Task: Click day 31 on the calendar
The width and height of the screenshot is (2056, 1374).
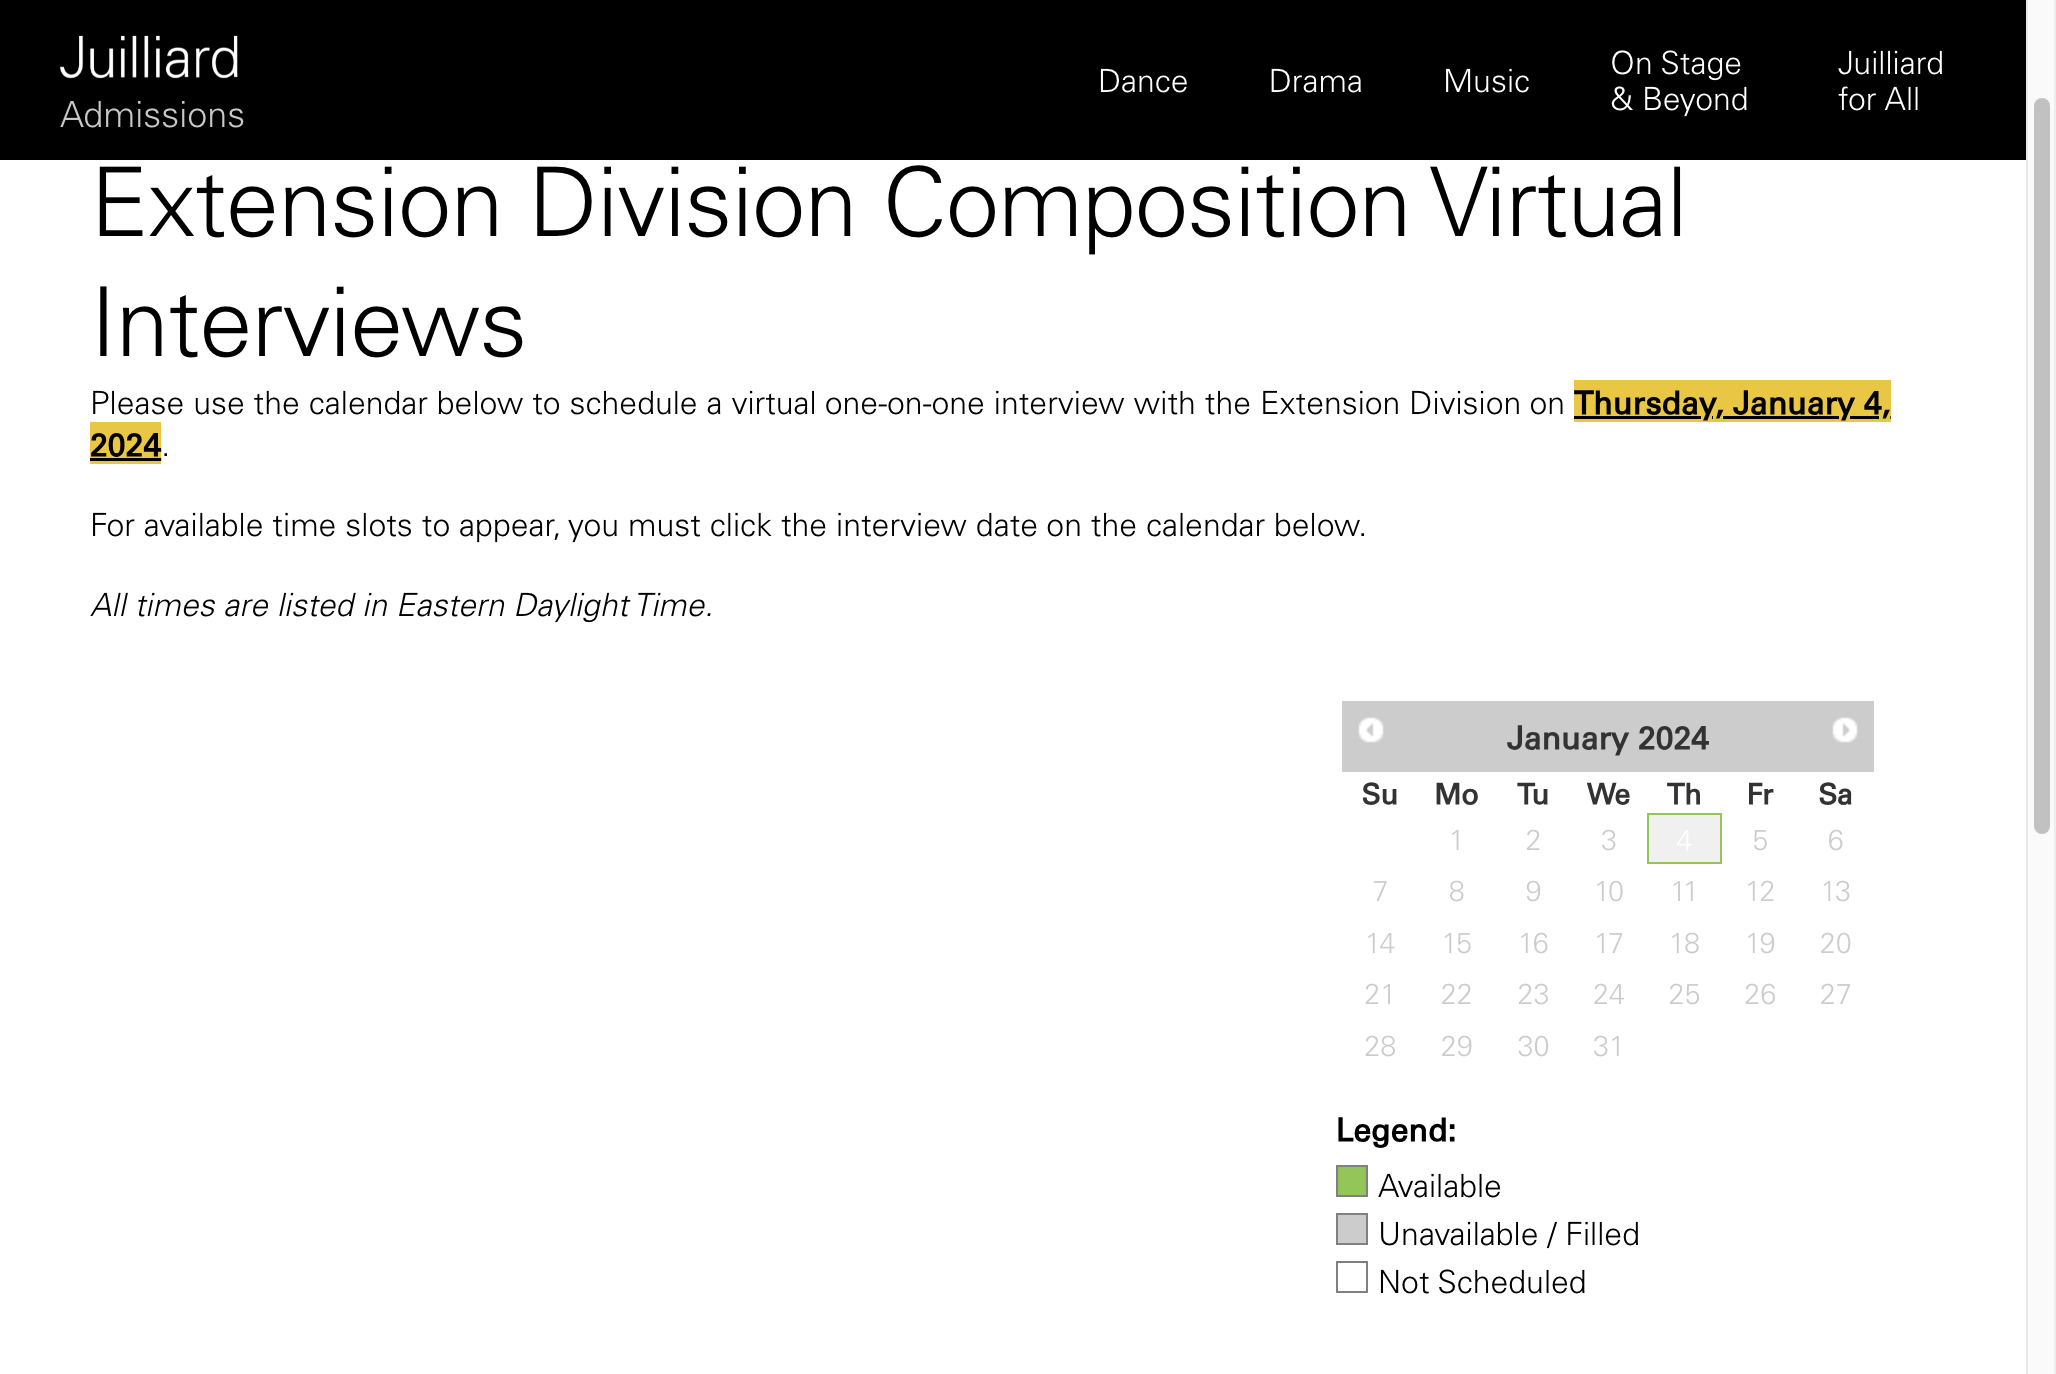Action: tap(1608, 1046)
